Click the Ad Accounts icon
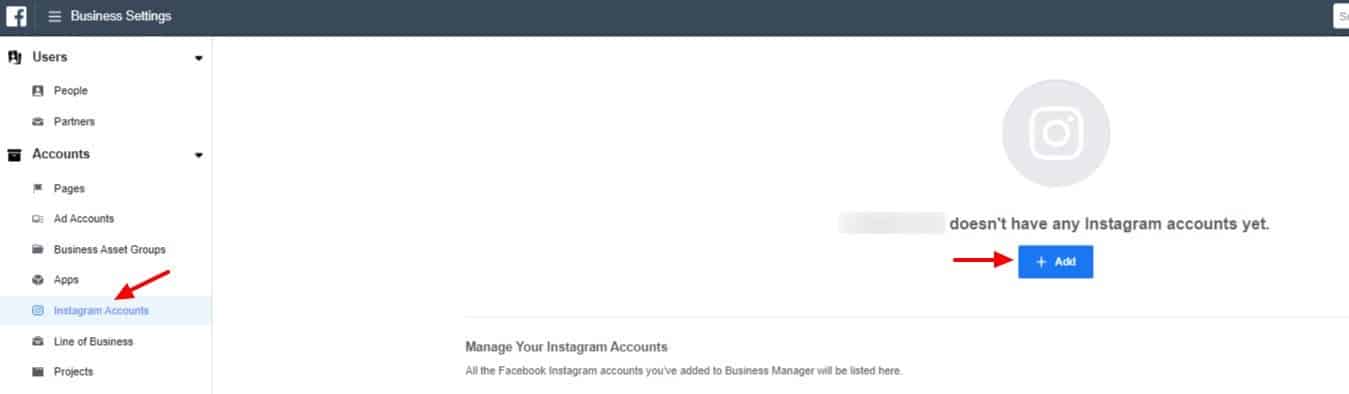Viewport: 1349px width, 394px height. [38, 219]
